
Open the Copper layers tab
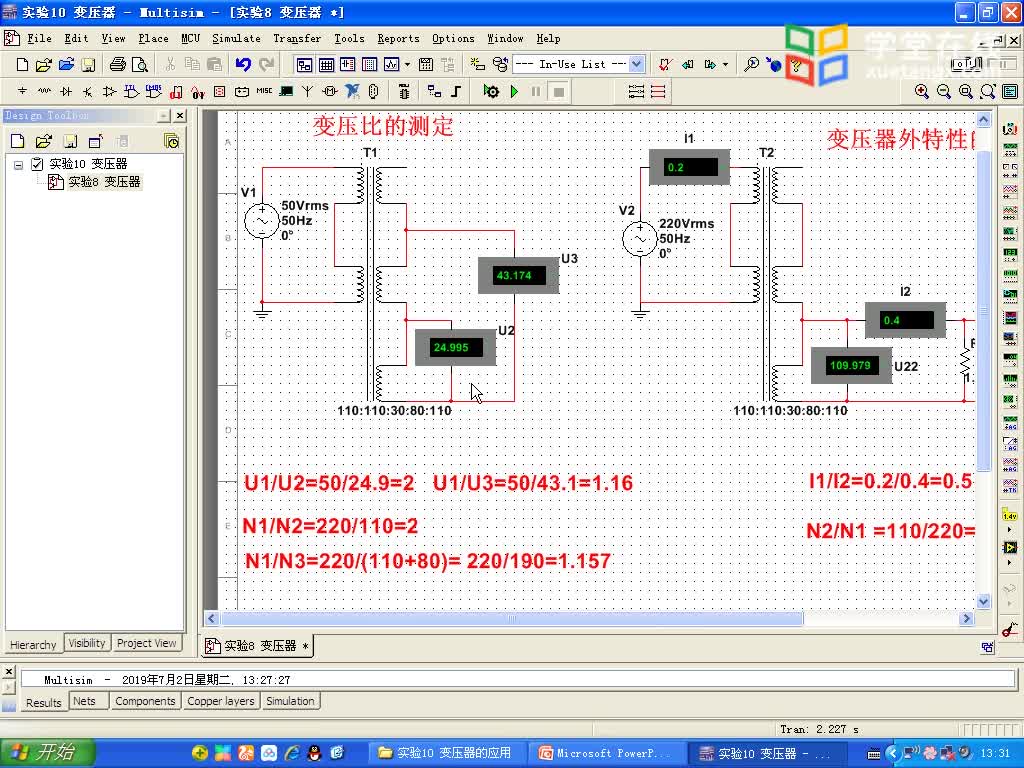point(221,701)
